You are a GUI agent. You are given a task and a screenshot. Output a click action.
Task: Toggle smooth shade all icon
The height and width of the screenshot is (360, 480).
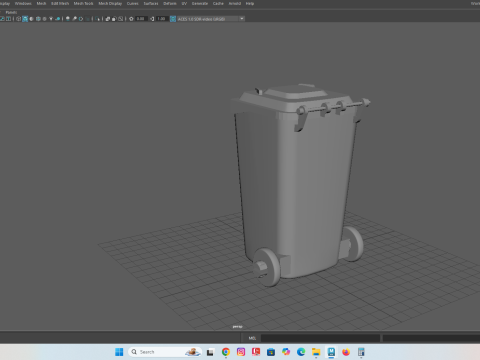pos(25,19)
